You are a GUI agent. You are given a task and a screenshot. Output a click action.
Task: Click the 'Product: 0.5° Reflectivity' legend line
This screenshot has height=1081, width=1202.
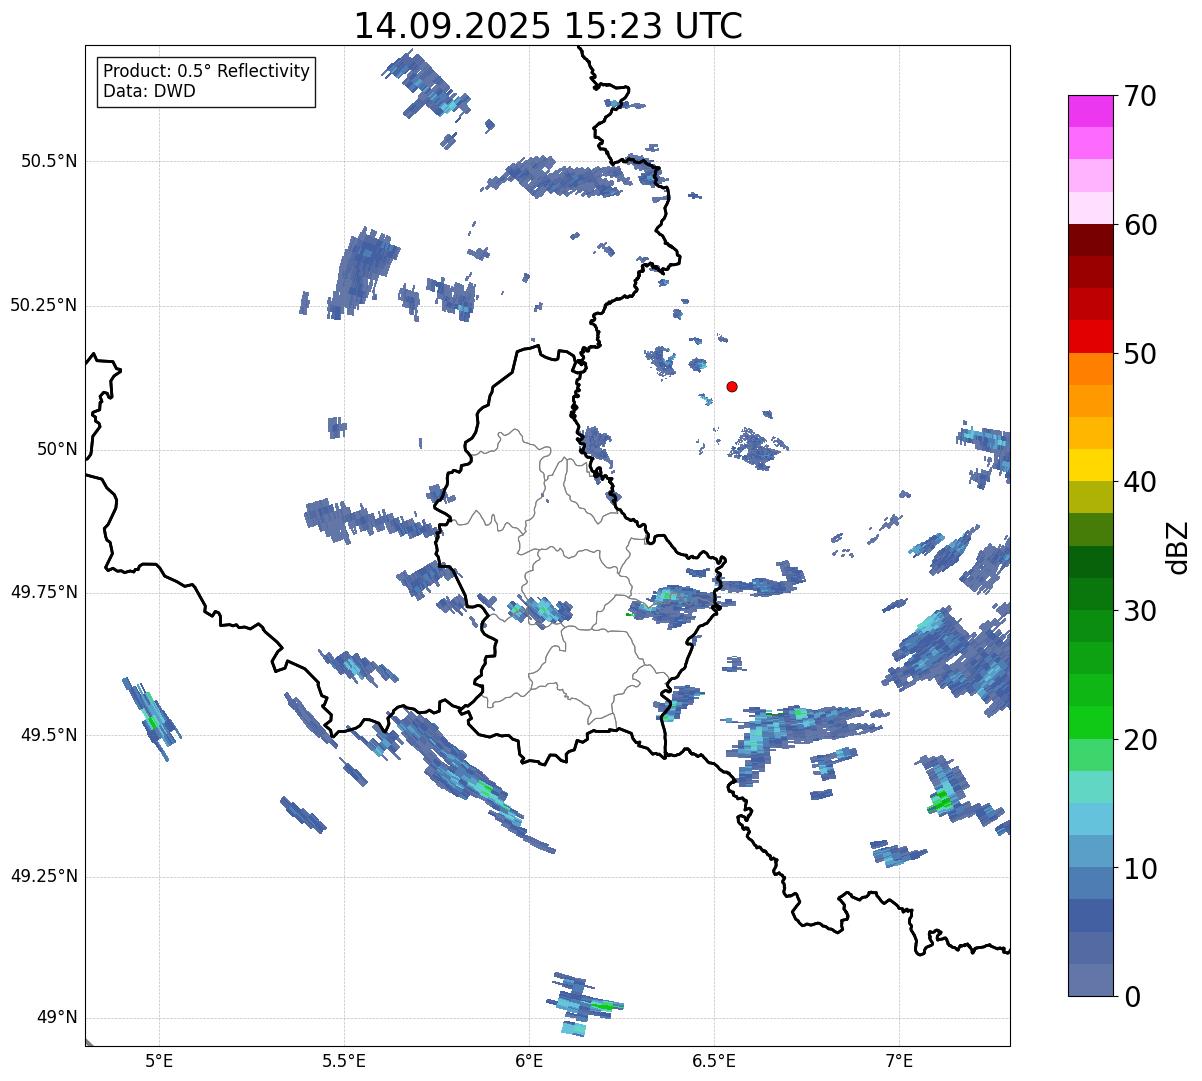(x=206, y=72)
